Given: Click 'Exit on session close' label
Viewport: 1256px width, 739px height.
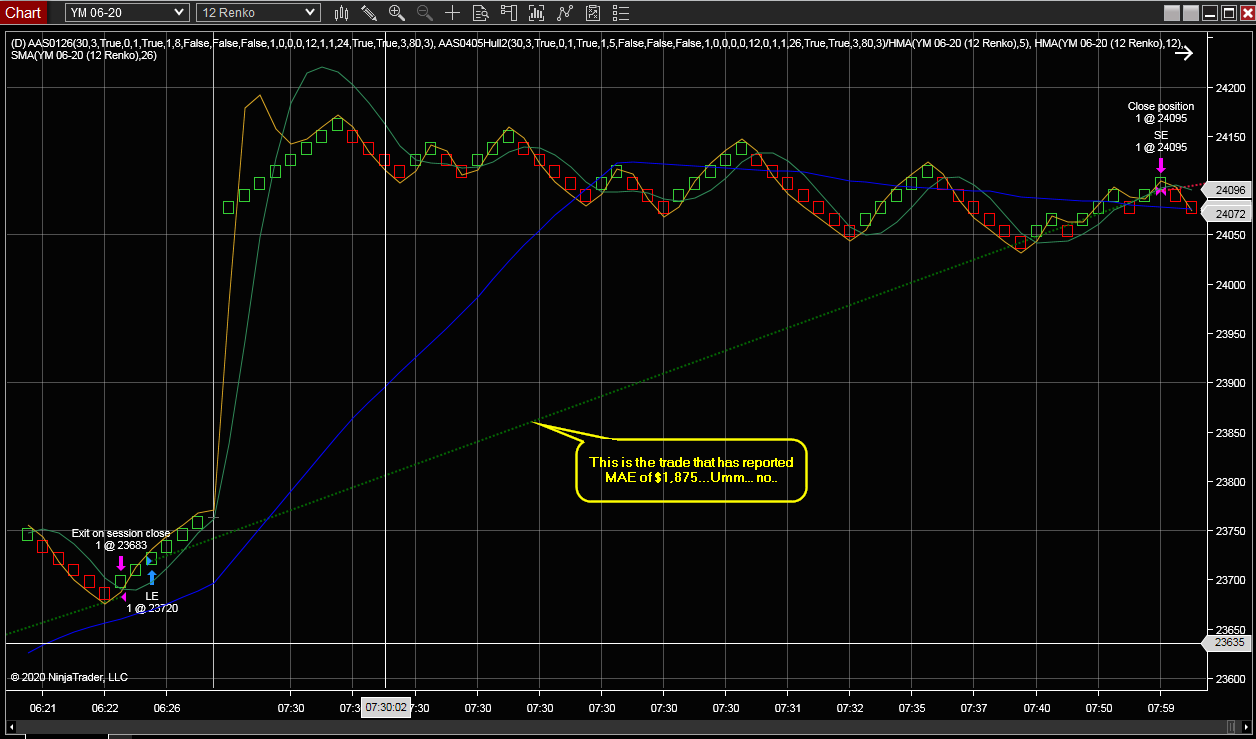Looking at the screenshot, I should [121, 533].
